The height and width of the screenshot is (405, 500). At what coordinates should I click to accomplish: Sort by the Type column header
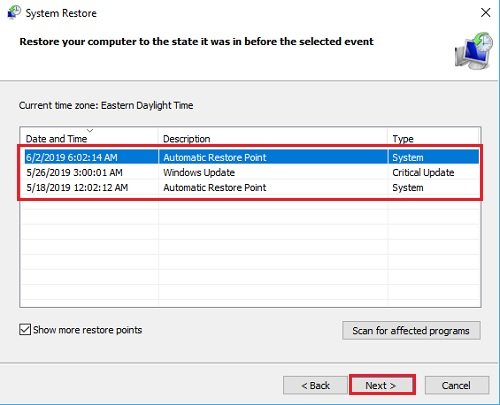(x=403, y=139)
